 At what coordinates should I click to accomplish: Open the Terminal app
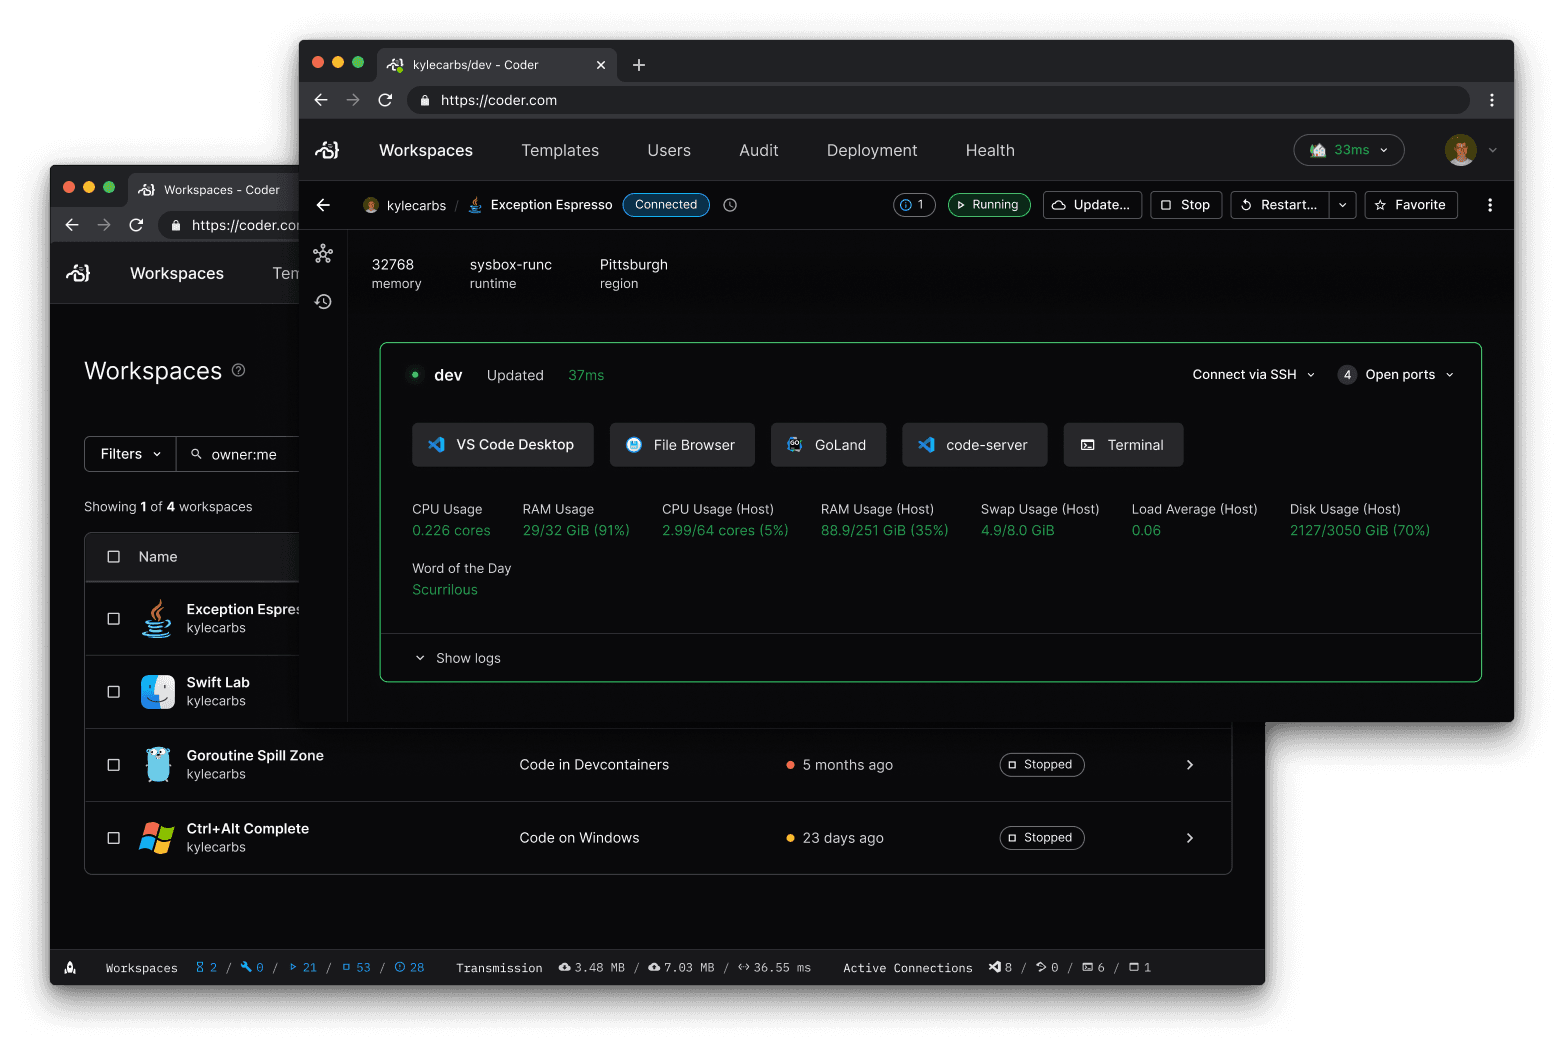pyautogui.click(x=1123, y=445)
